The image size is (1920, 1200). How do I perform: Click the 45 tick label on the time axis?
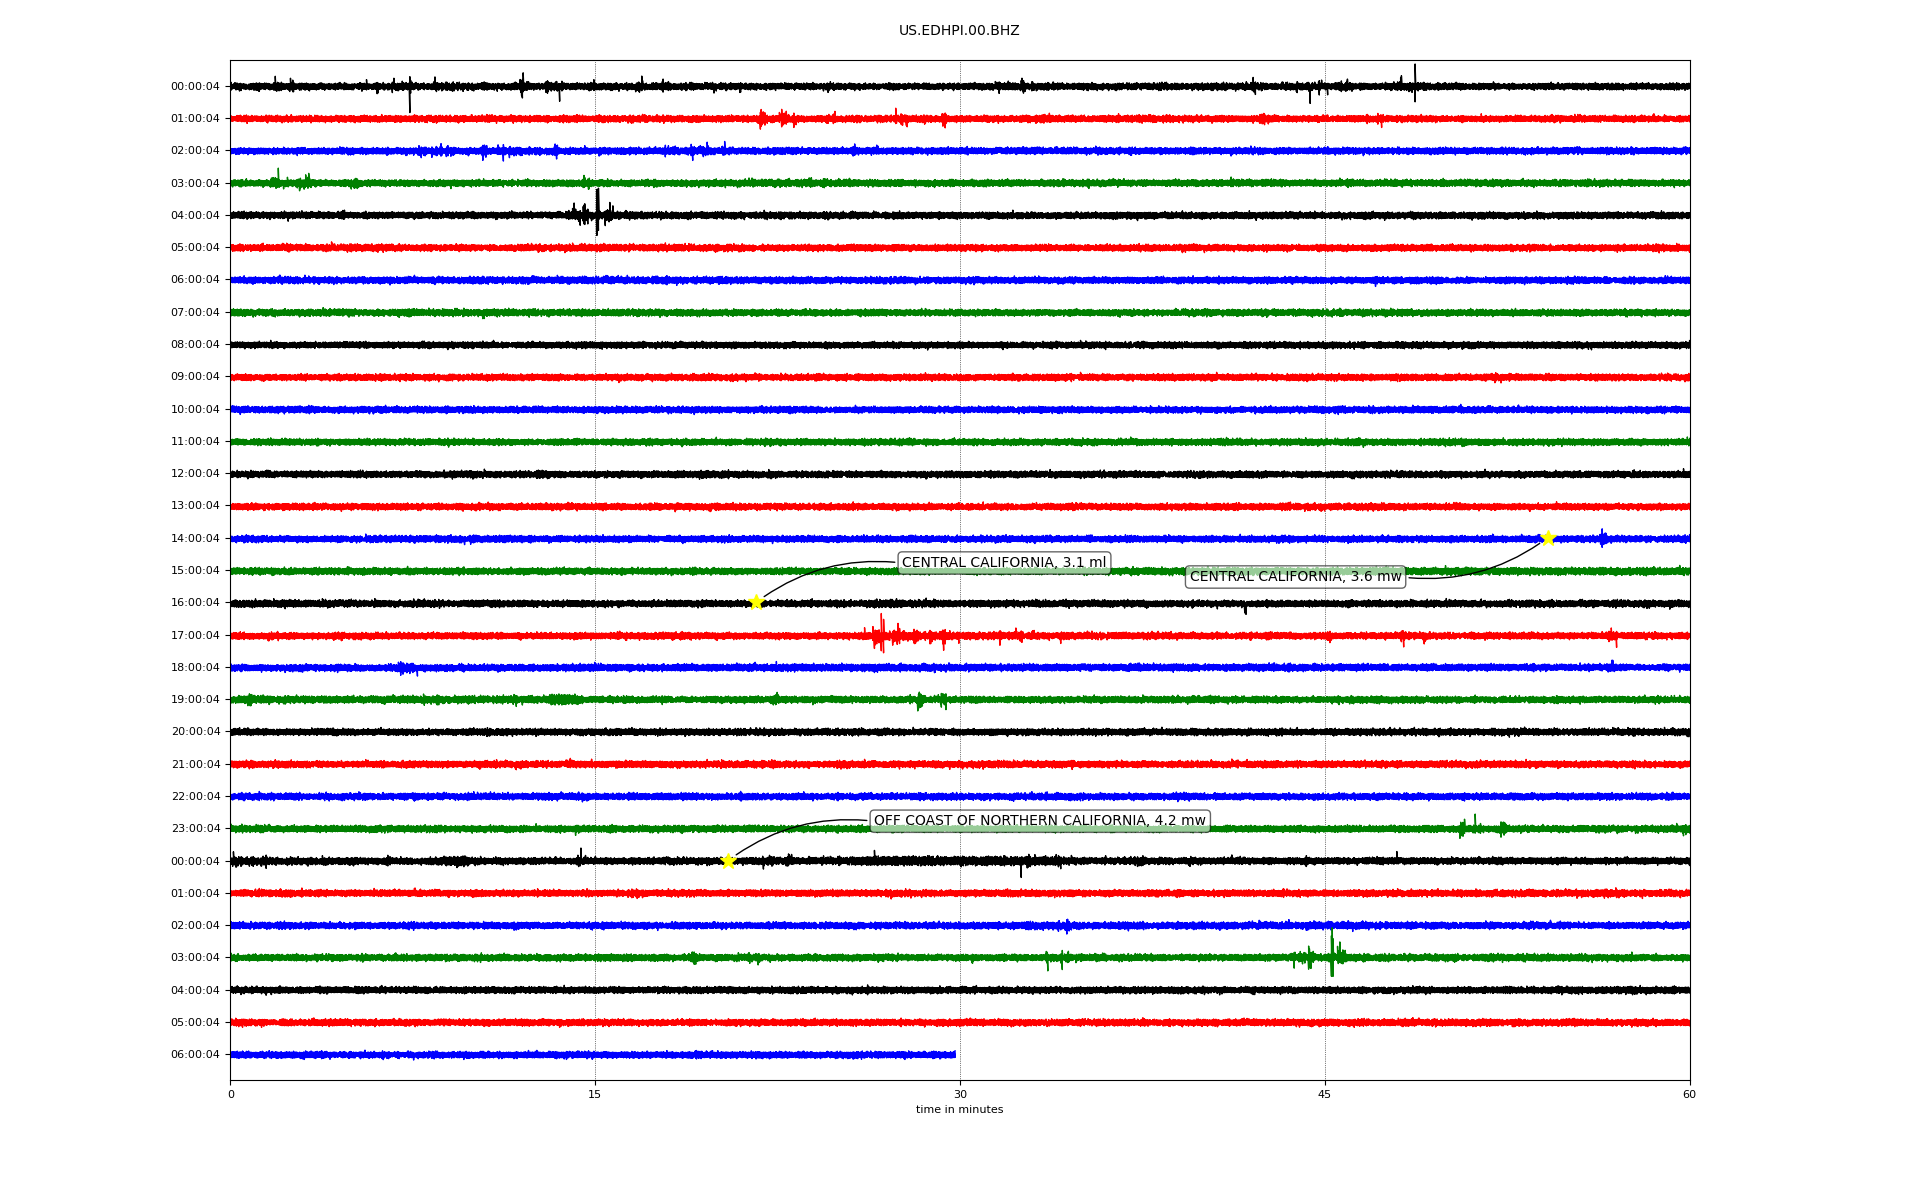(1325, 1094)
